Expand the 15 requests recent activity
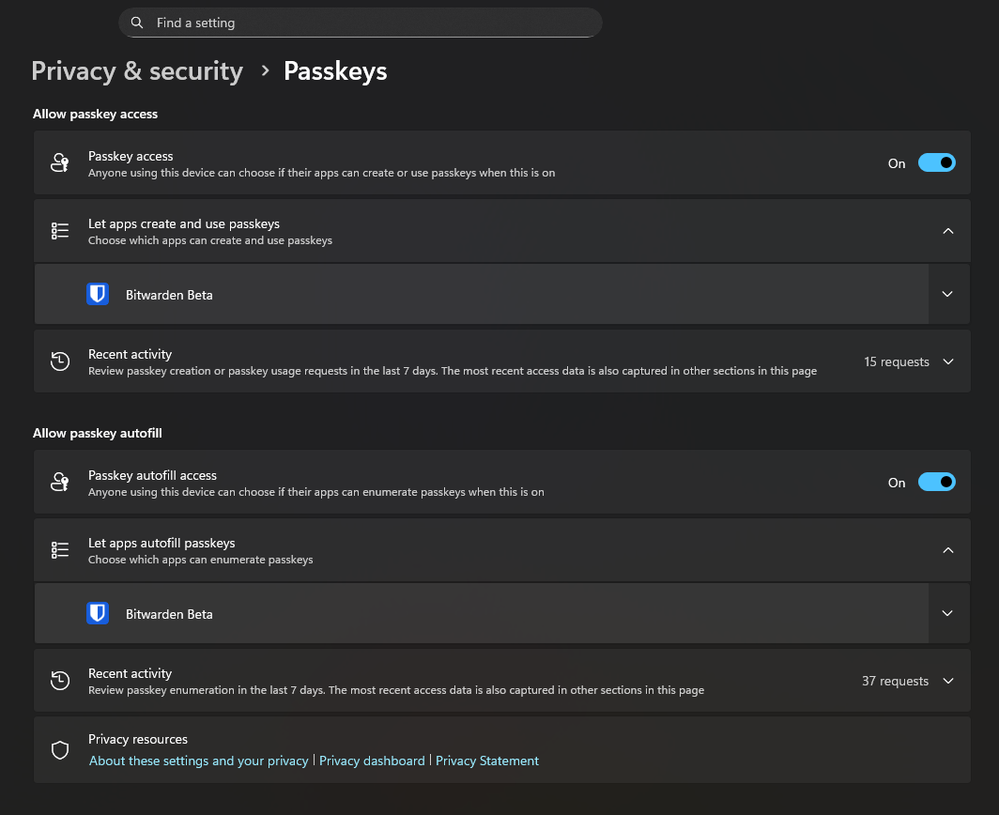The width and height of the screenshot is (999, 815). (x=948, y=362)
